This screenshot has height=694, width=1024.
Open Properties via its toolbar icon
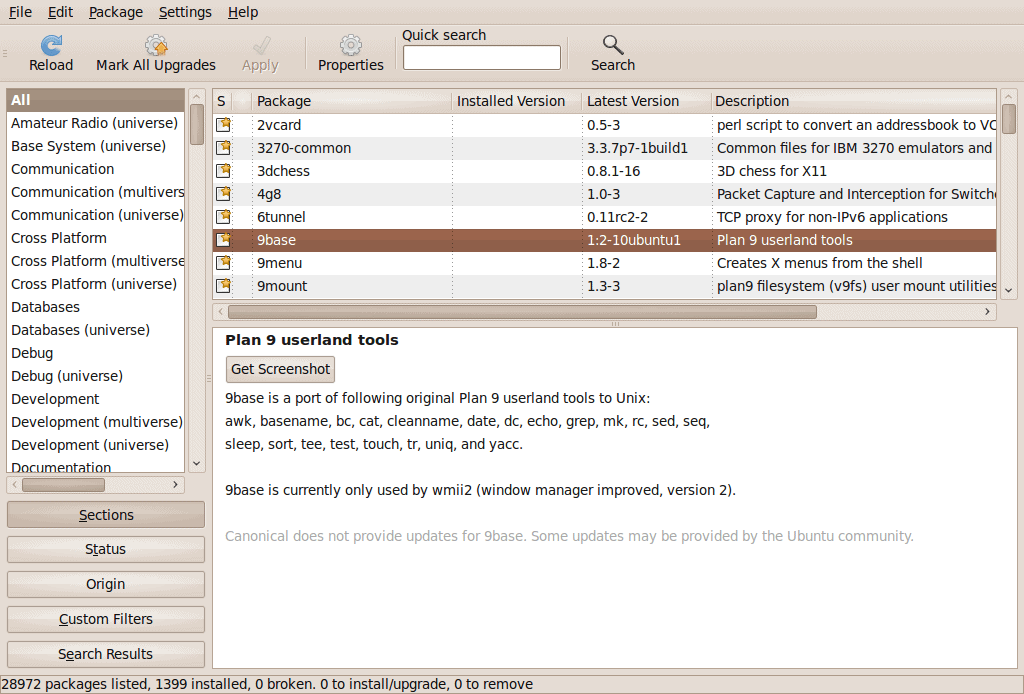click(350, 44)
